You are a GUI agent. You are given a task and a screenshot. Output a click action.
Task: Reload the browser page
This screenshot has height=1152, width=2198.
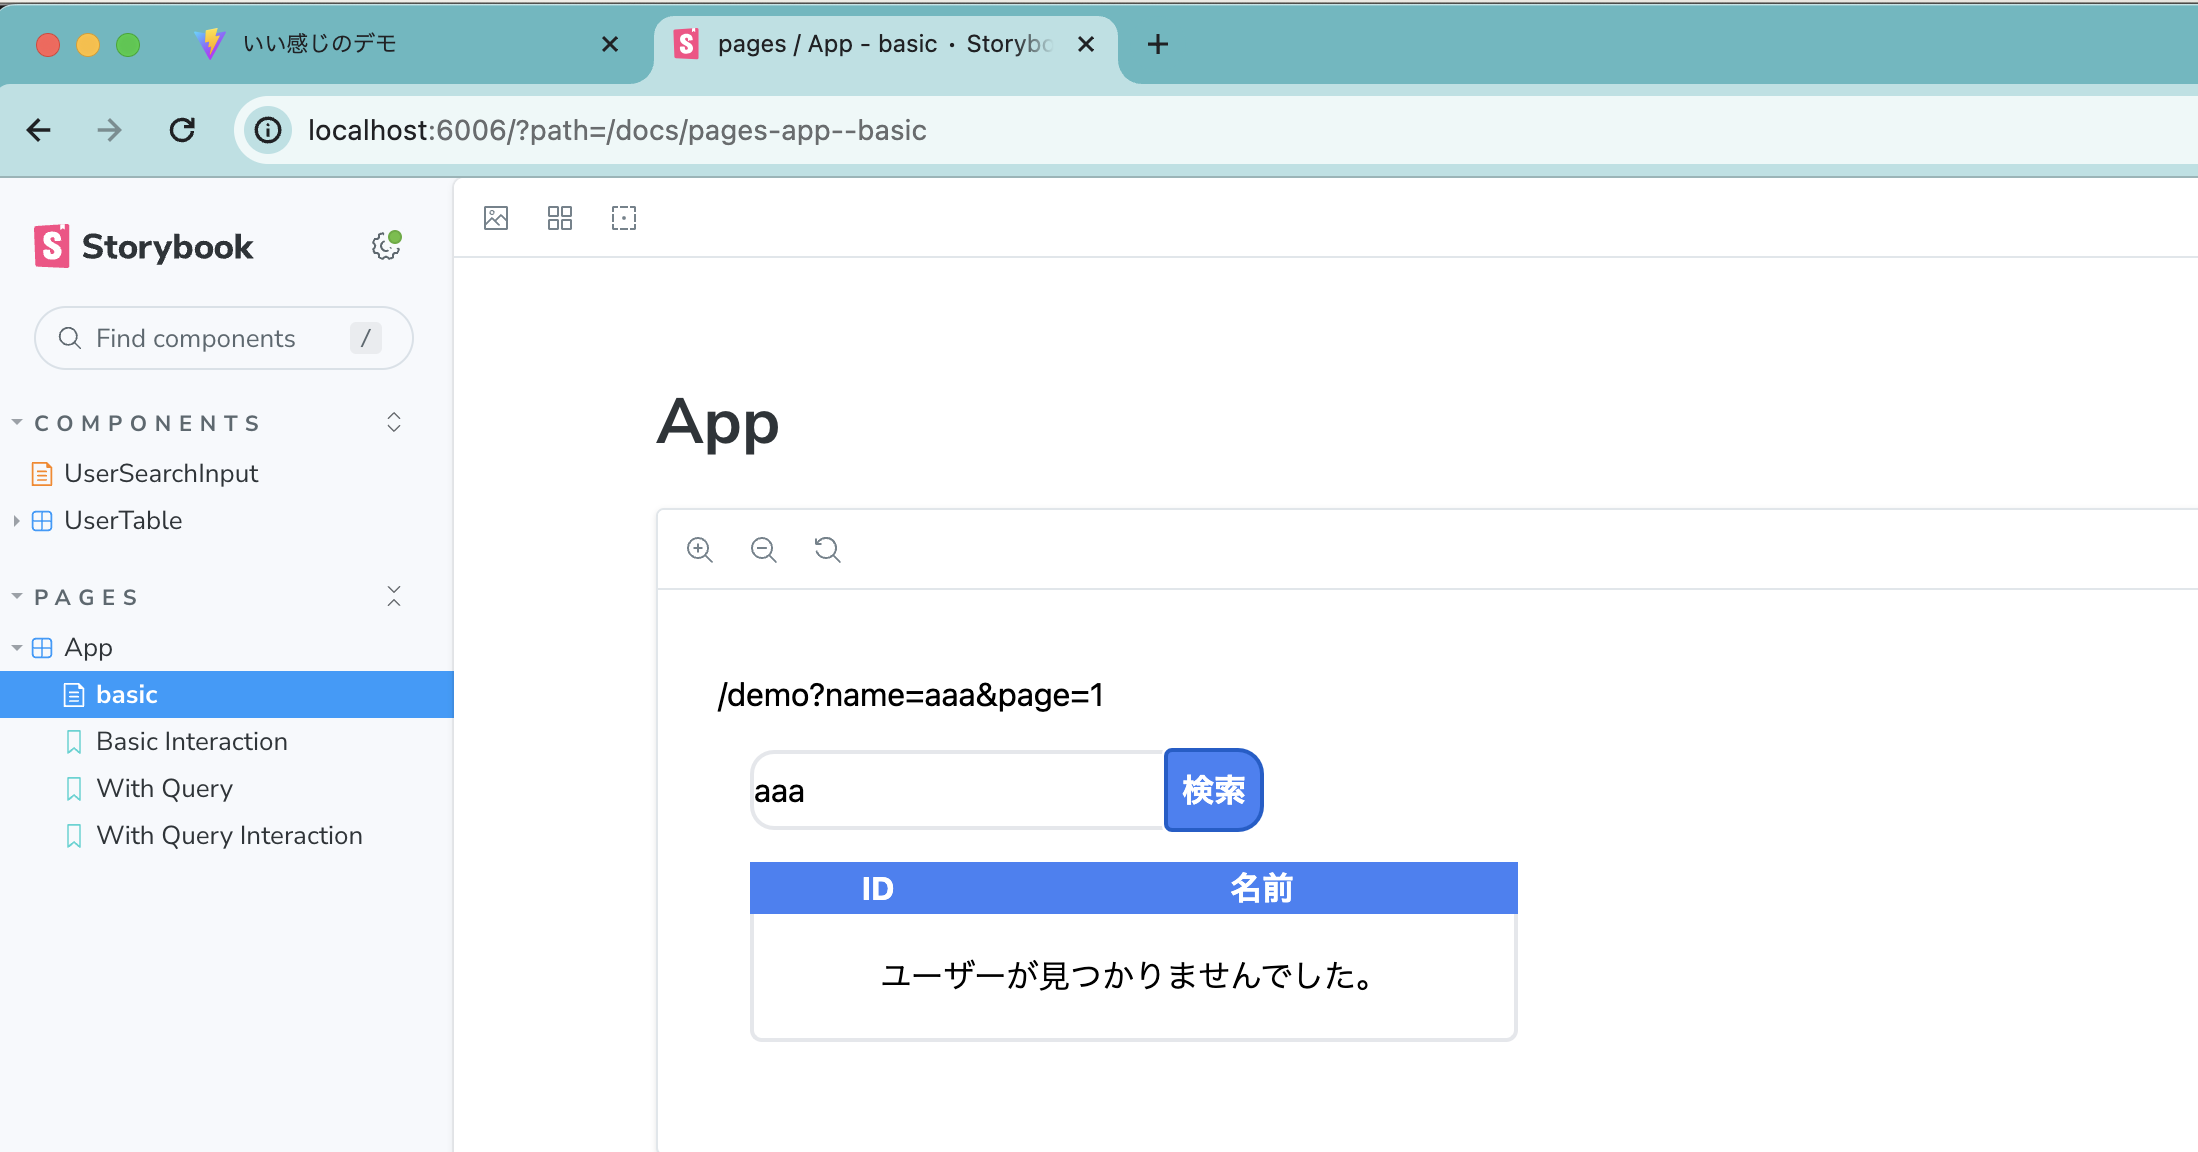point(182,130)
